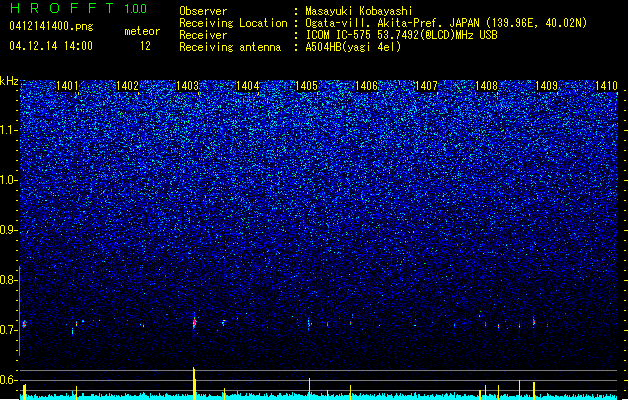Click the 0.9 kHz axis label
Viewport: 629px width, 400px height.
(9, 230)
